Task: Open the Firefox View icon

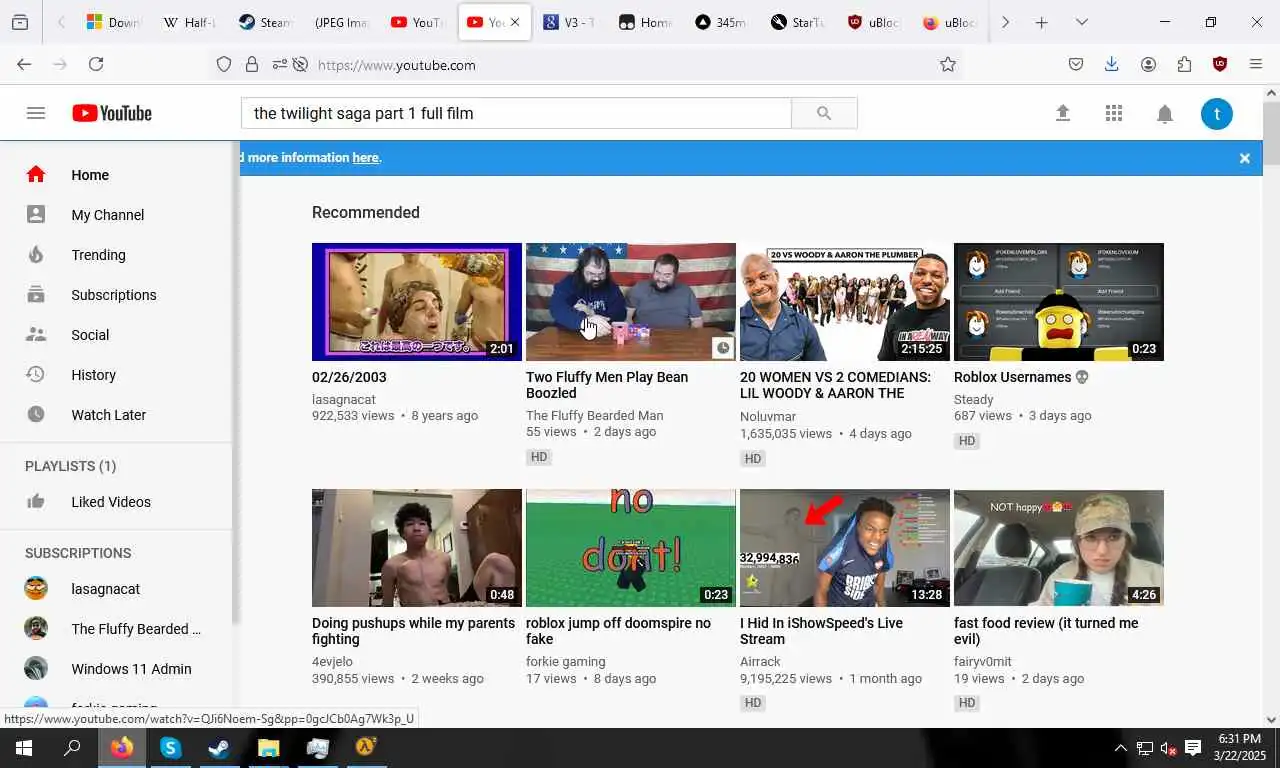Action: point(20,22)
